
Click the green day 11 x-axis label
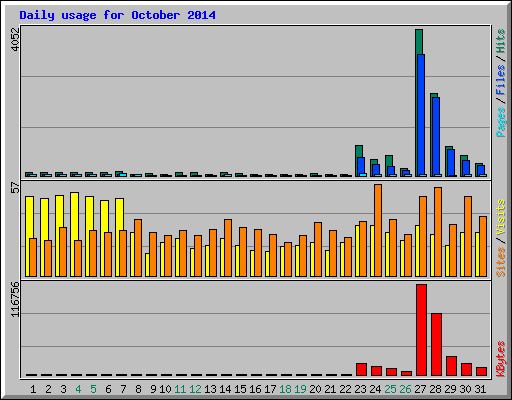180,389
